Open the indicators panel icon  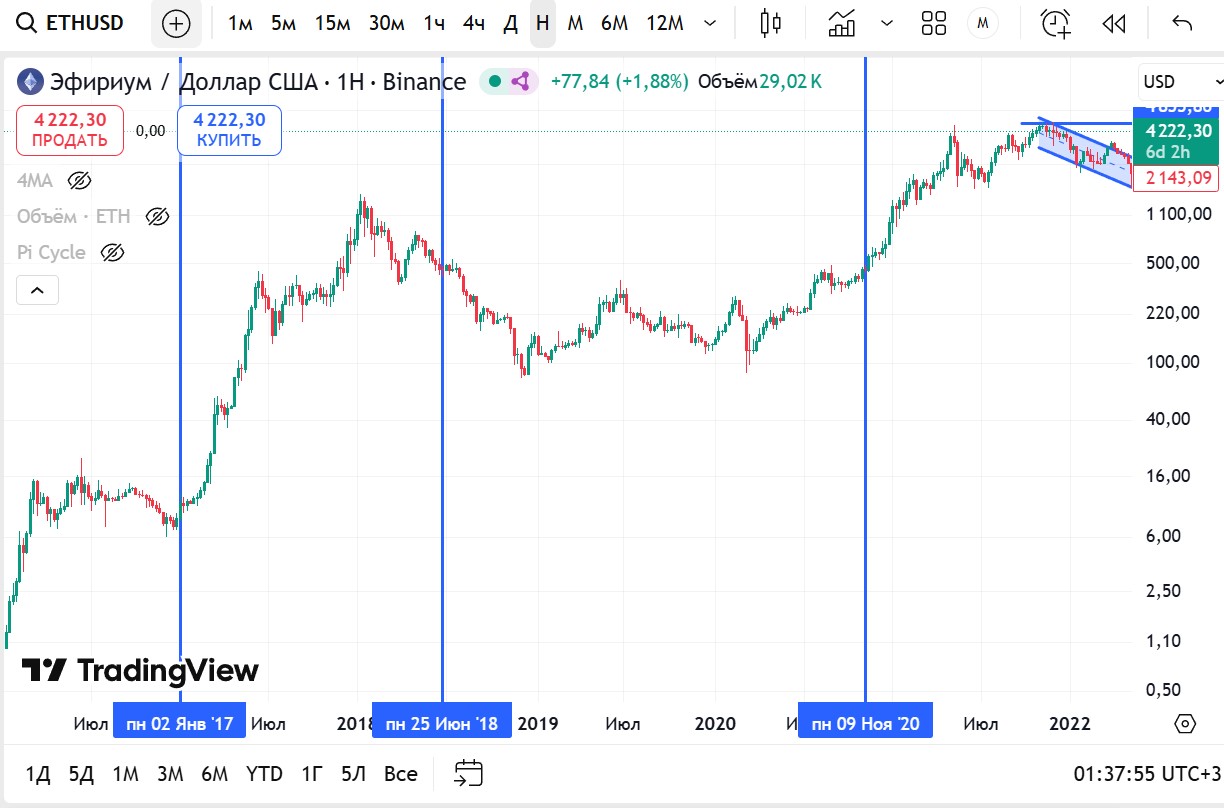tap(842, 24)
